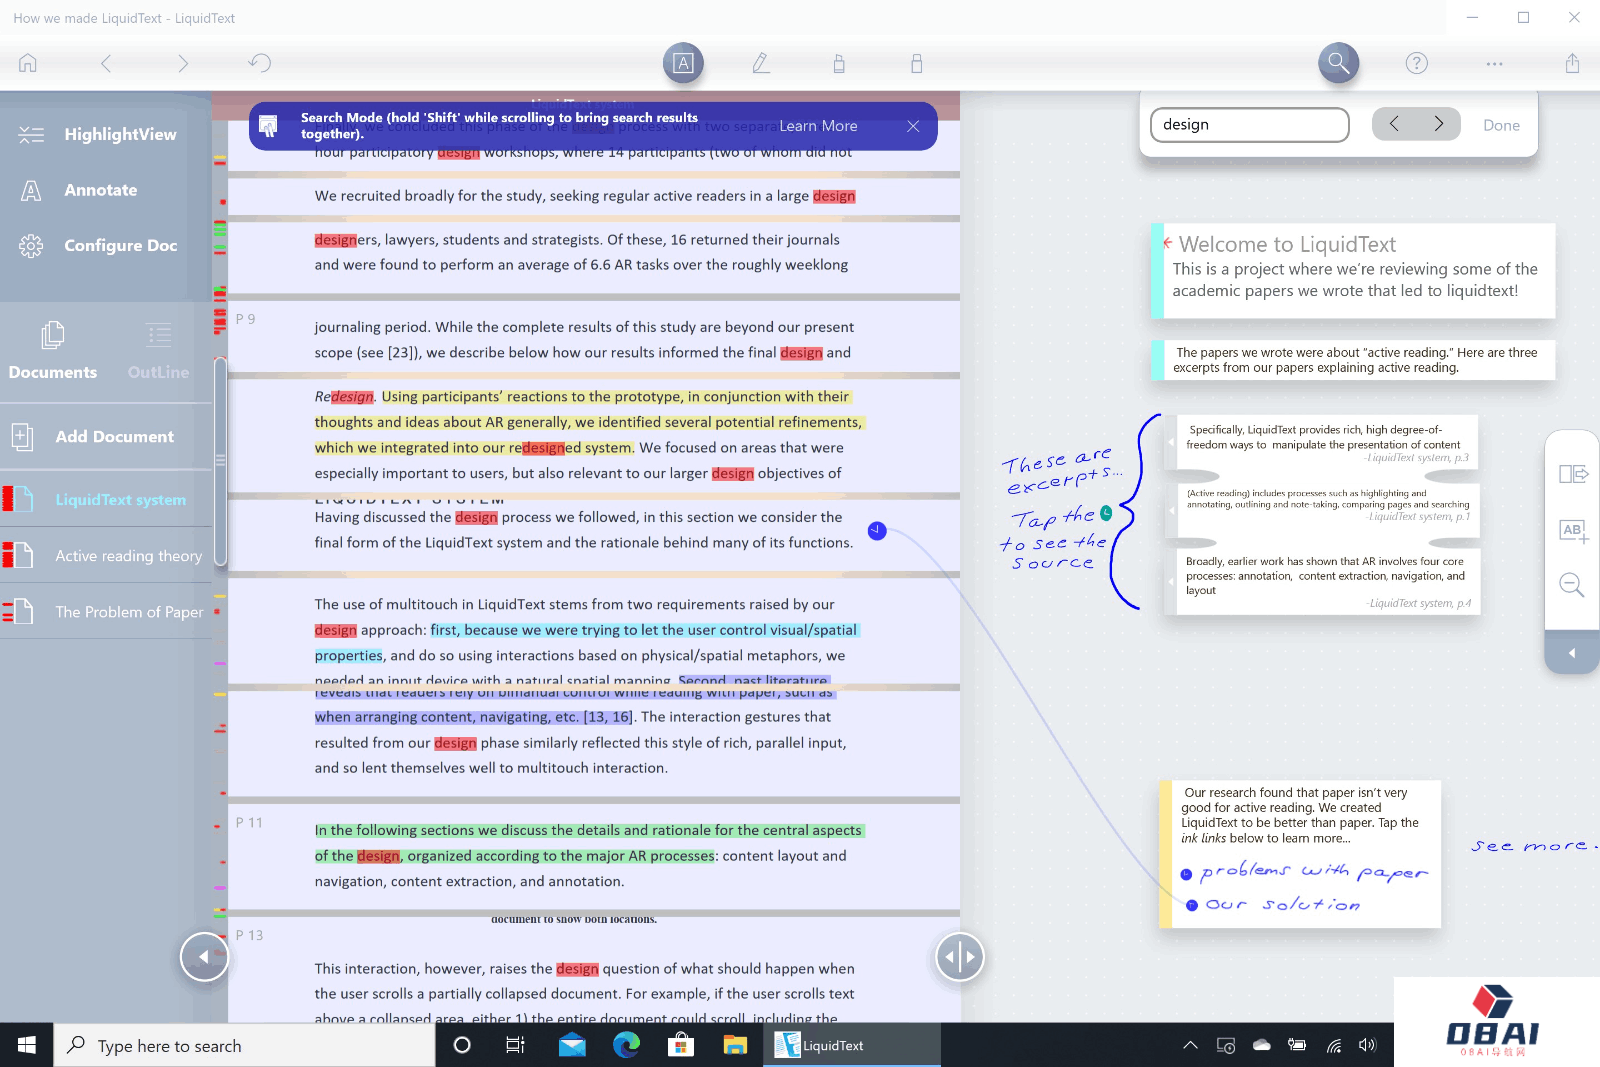Tap the 'our solution' ink link dot
Image resolution: width=1600 pixels, height=1067 pixels.
click(x=1192, y=905)
